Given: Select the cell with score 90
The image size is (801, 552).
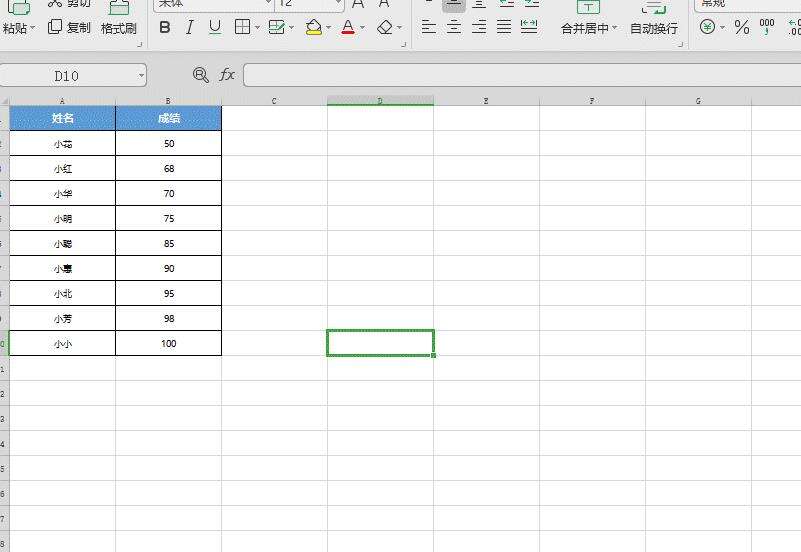Looking at the screenshot, I should point(169,269).
